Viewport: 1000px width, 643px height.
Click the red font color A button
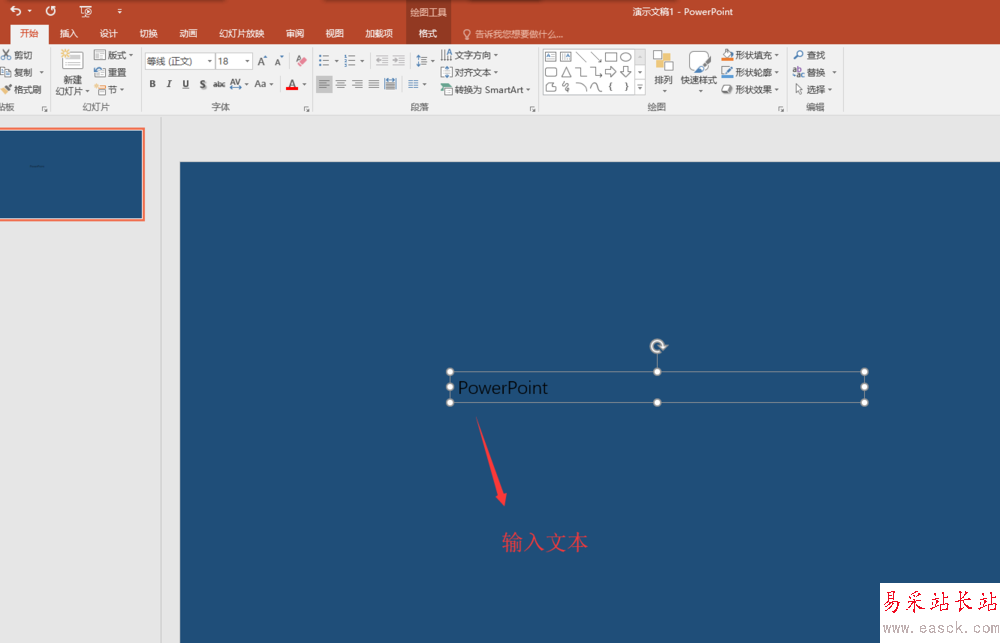tap(292, 84)
